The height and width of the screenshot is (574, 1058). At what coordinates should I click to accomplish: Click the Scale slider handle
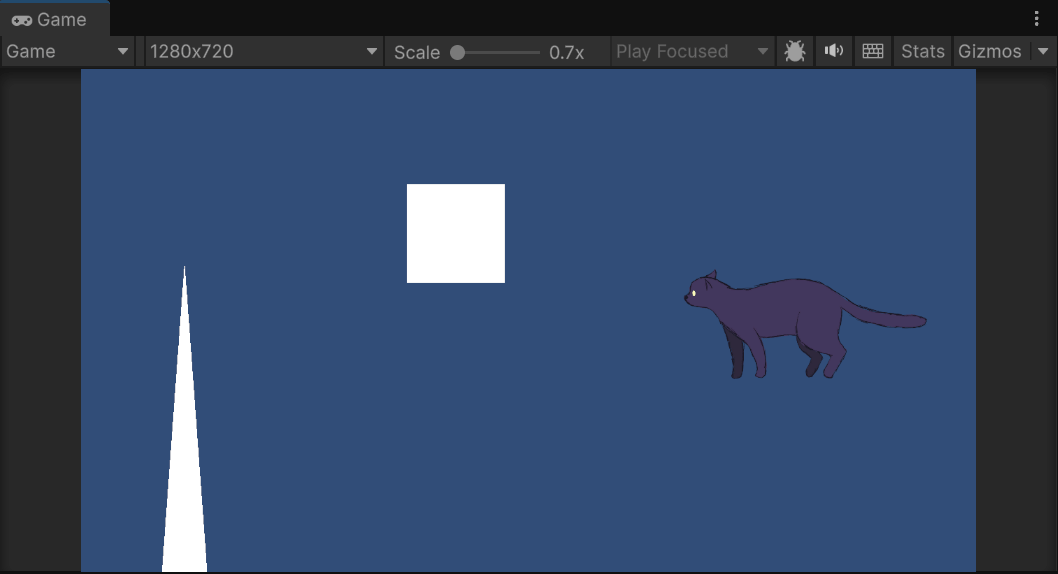point(457,53)
